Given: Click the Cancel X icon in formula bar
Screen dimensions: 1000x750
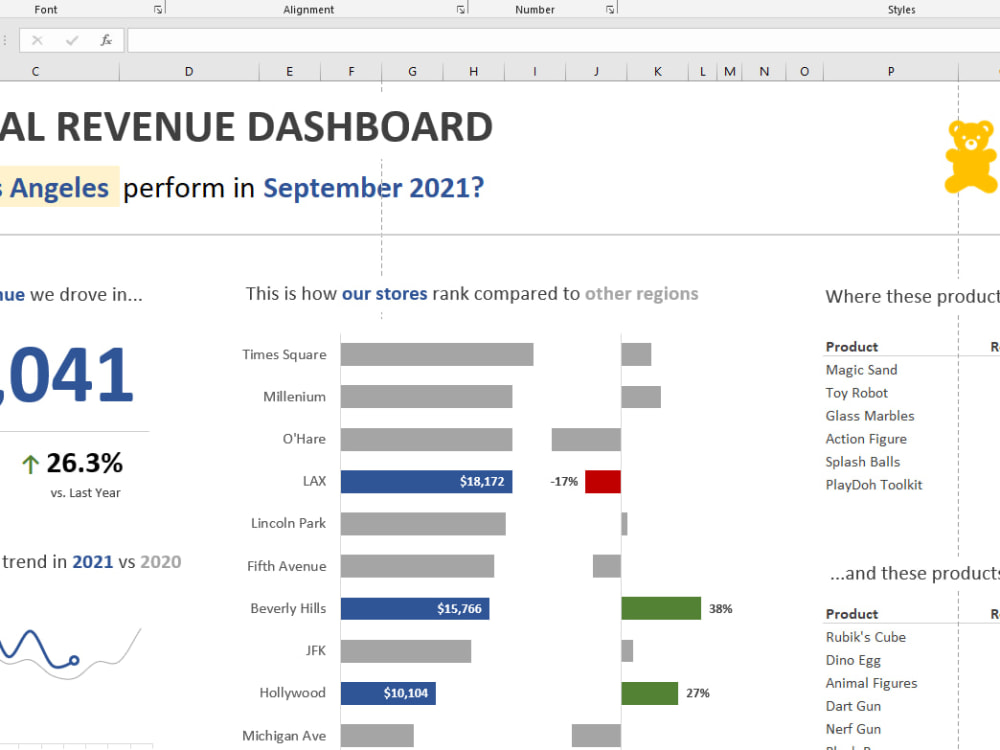Looking at the screenshot, I should [37, 40].
